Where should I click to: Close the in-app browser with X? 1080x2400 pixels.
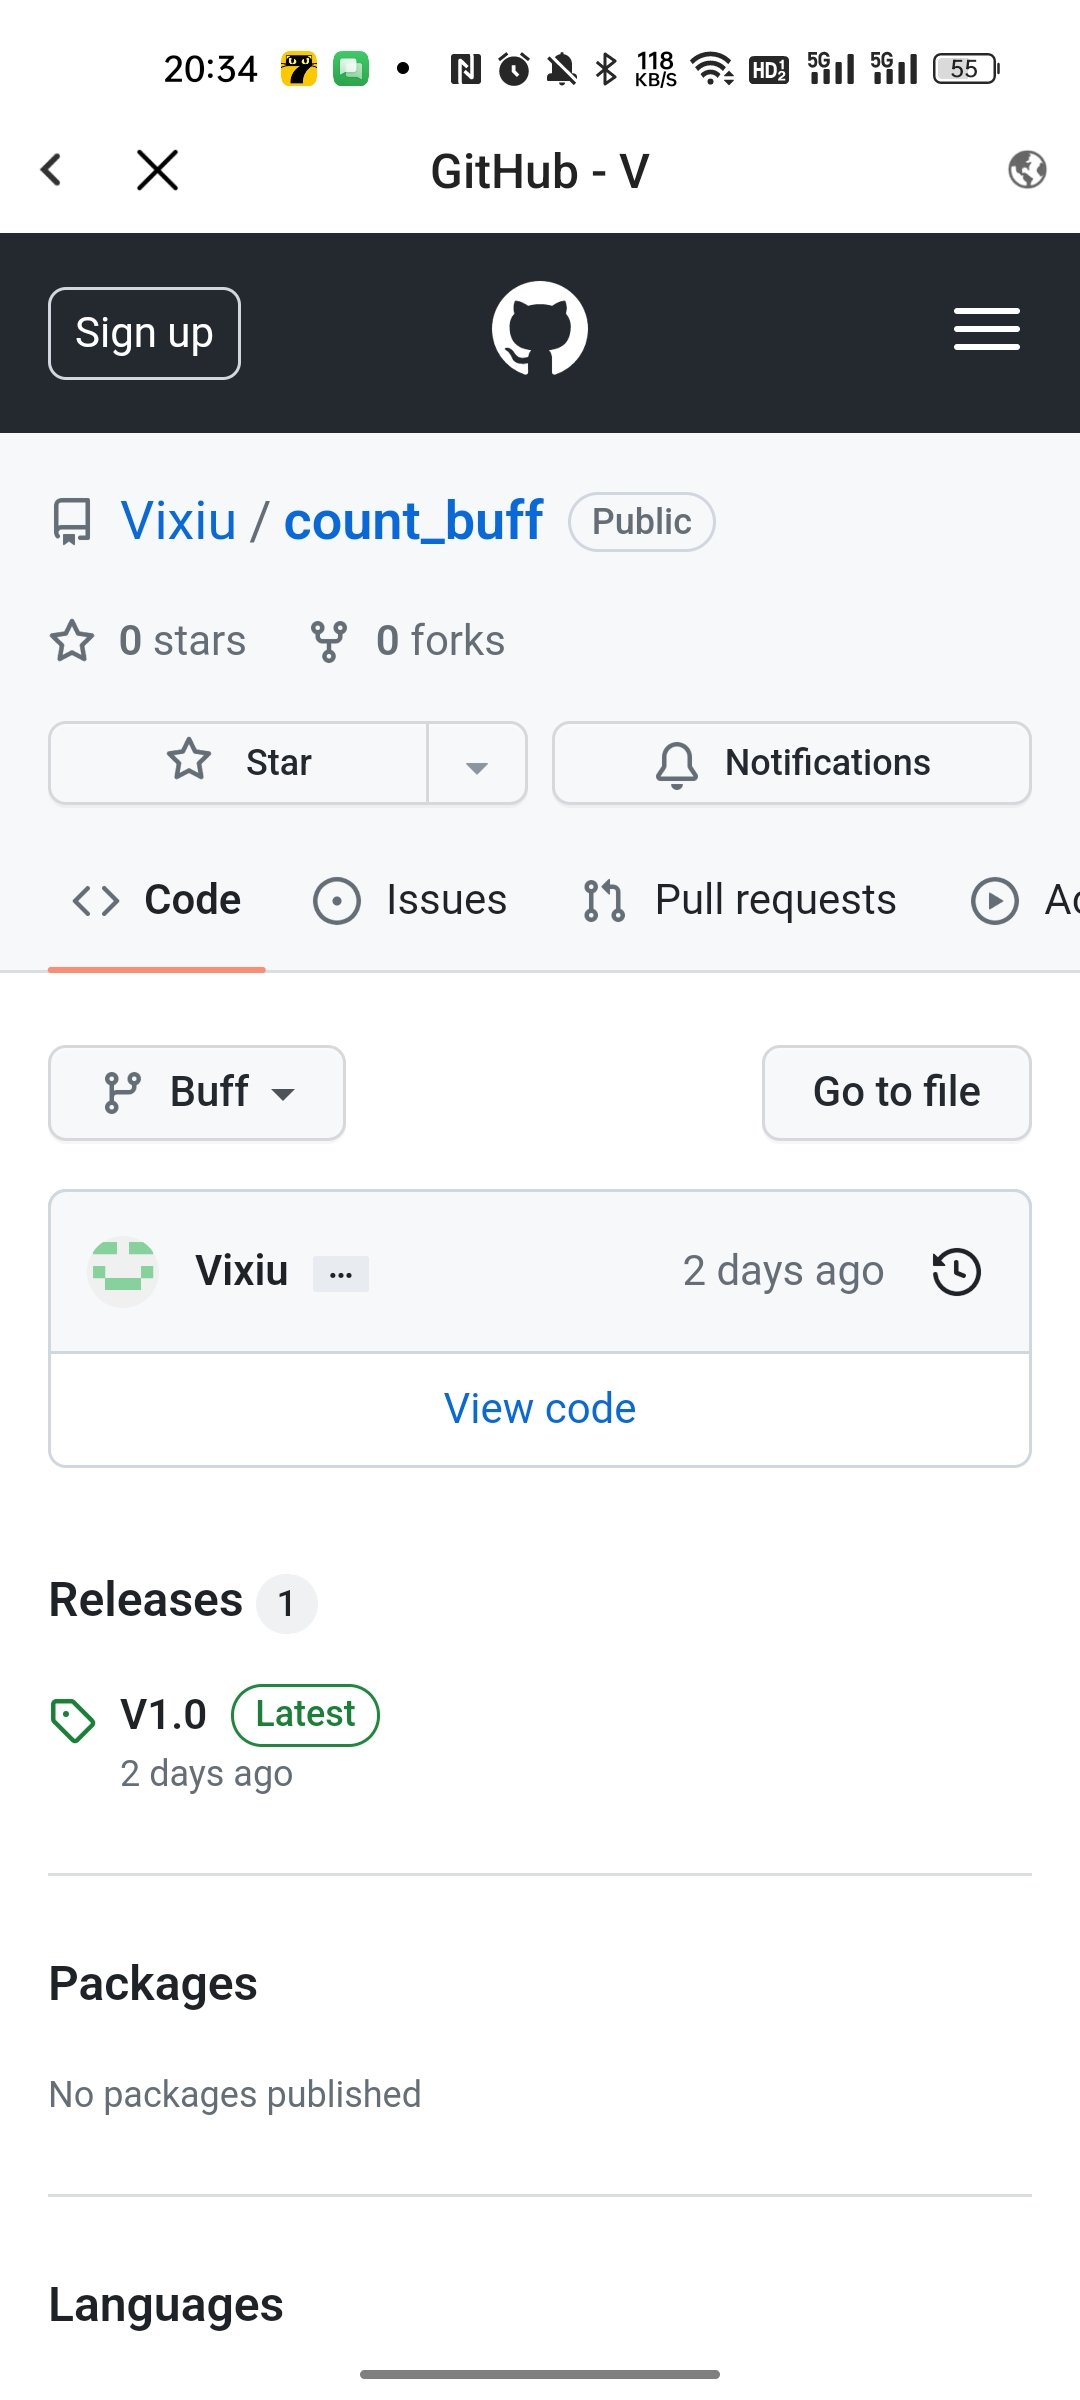tap(157, 170)
